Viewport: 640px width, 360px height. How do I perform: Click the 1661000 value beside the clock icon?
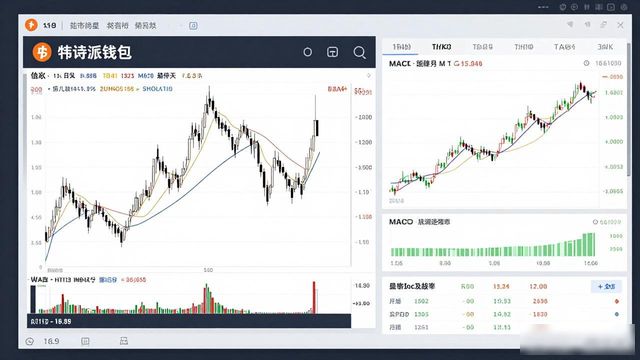pos(608,63)
